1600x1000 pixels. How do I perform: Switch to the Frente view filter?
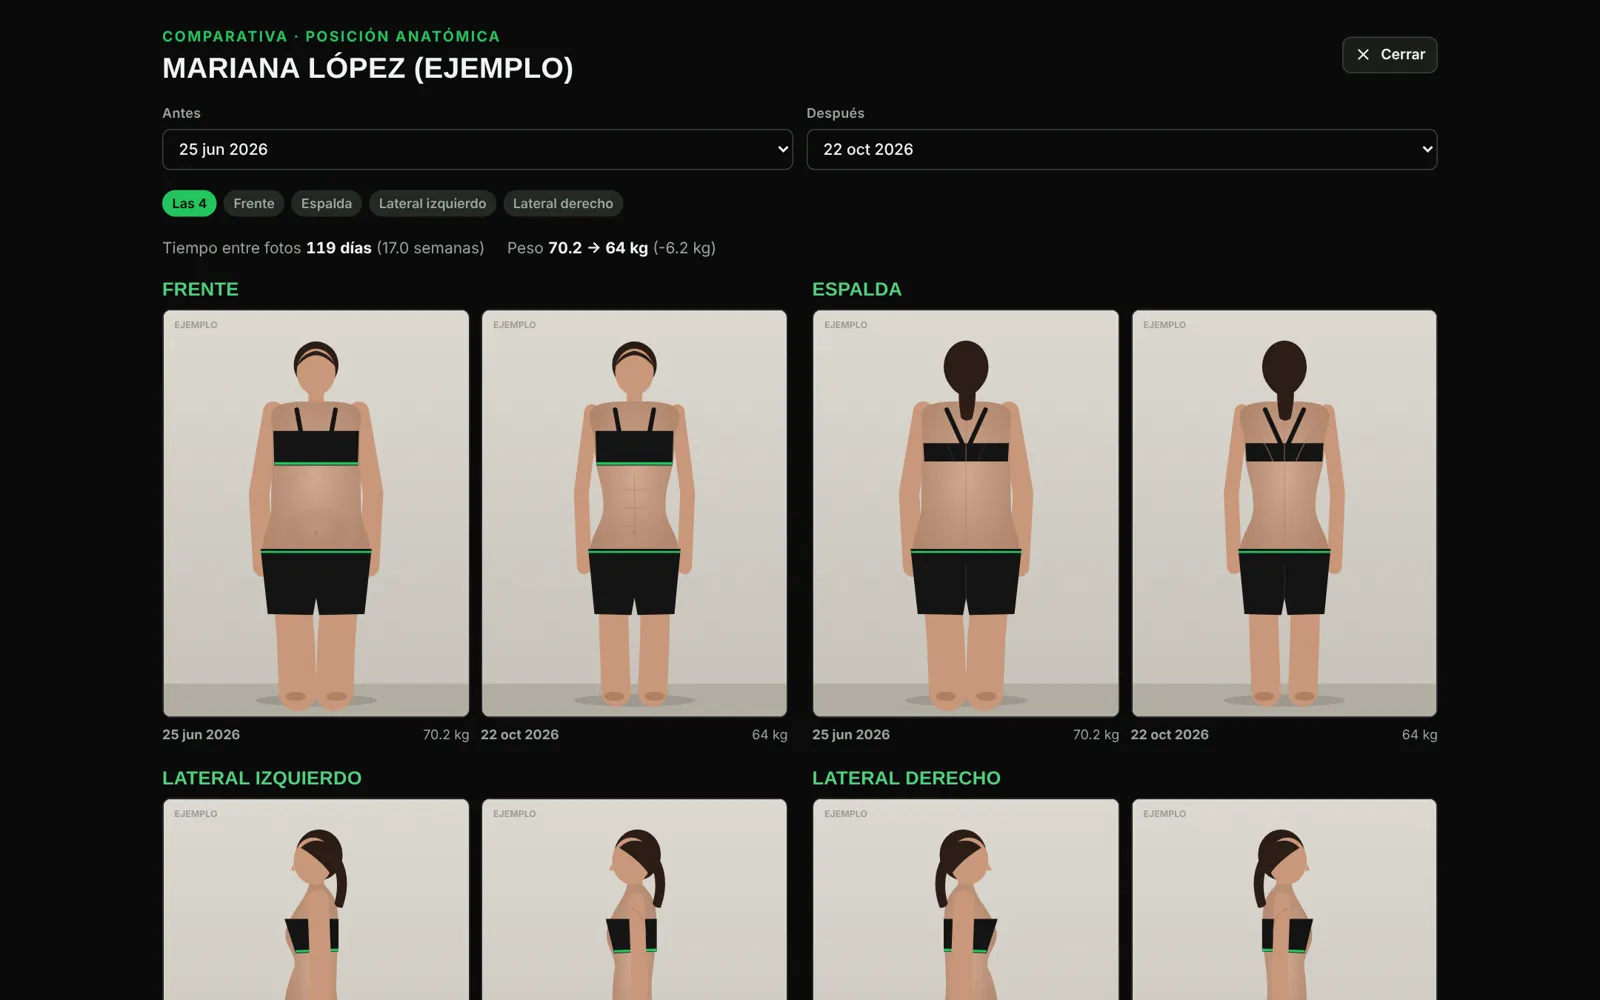254,203
